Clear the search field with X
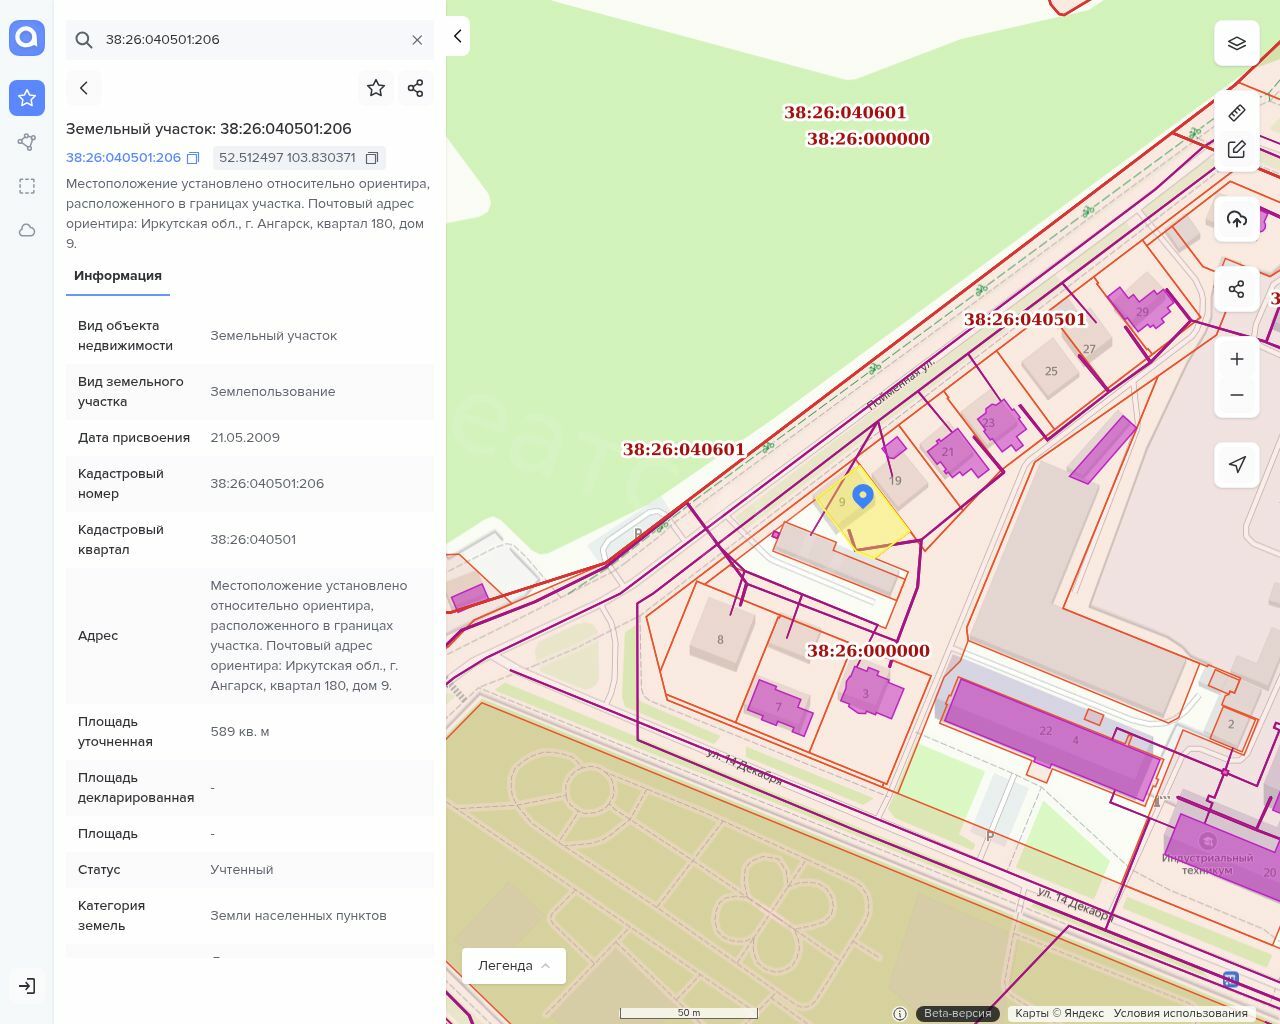This screenshot has width=1280, height=1024. point(417,40)
